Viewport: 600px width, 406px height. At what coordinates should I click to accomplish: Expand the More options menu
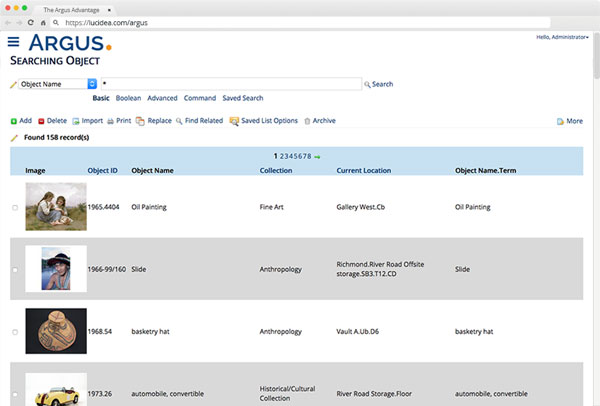click(x=569, y=121)
